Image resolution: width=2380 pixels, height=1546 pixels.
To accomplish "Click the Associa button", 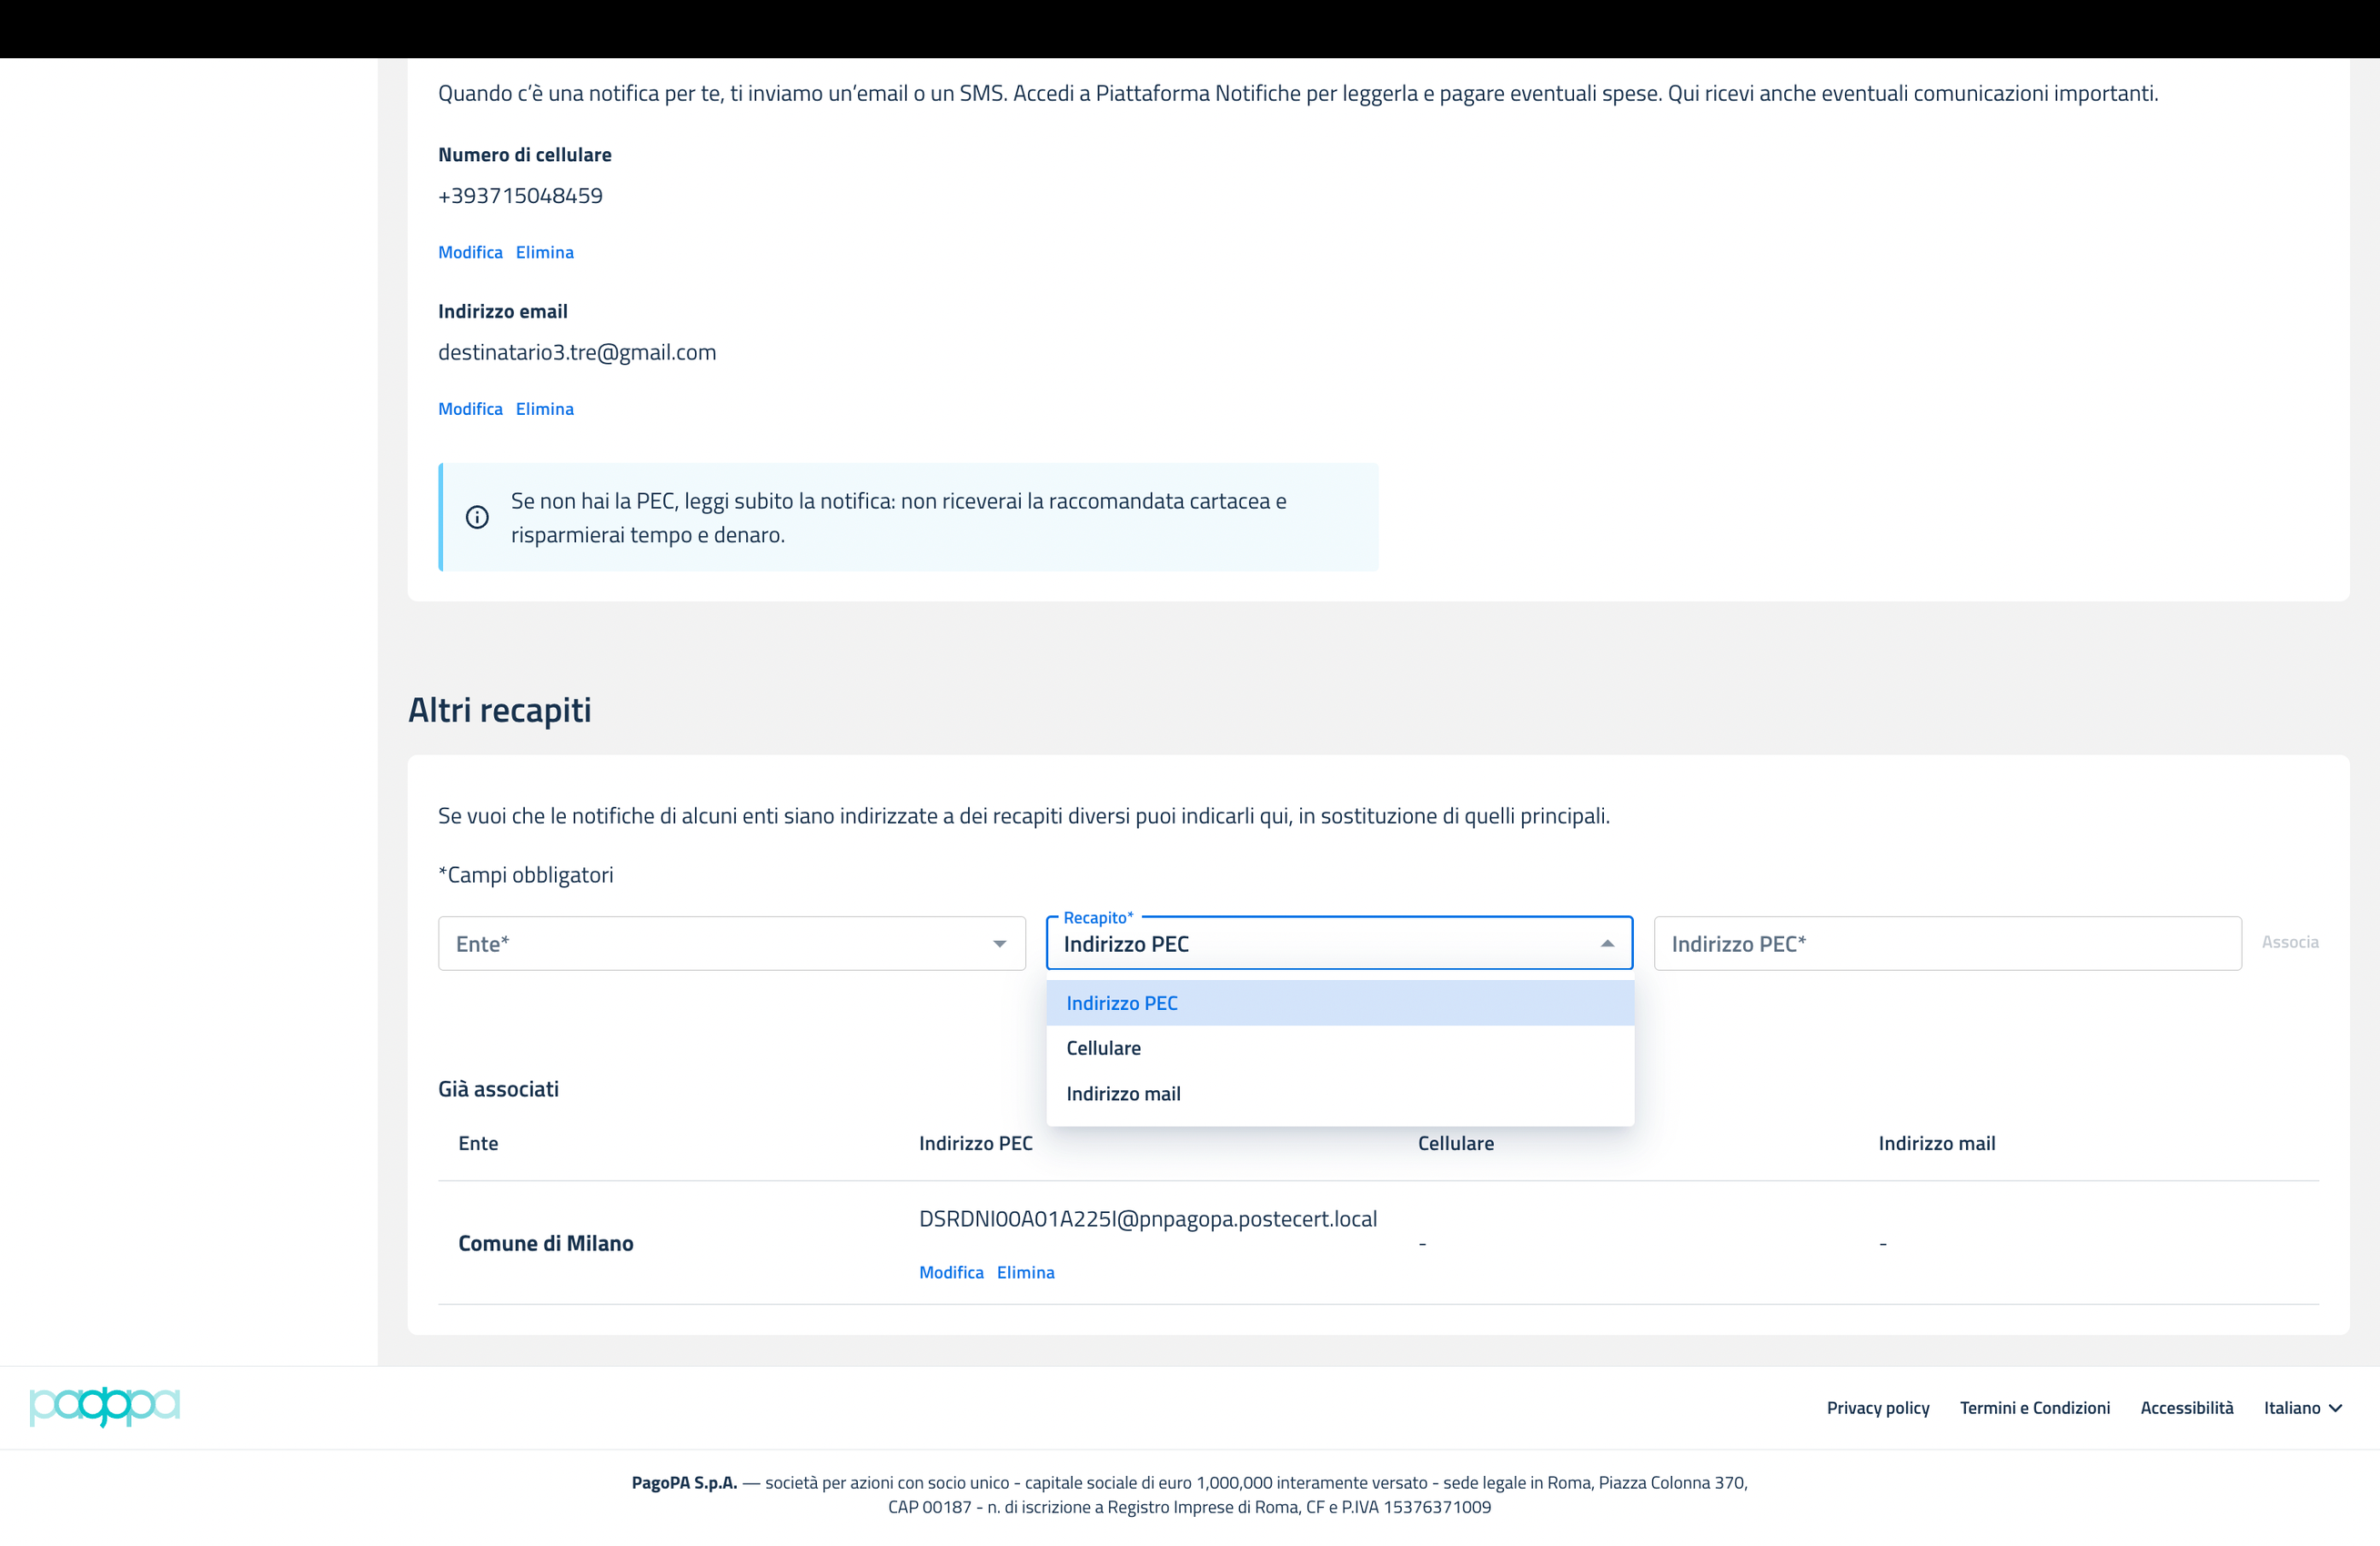I will click(x=2289, y=942).
